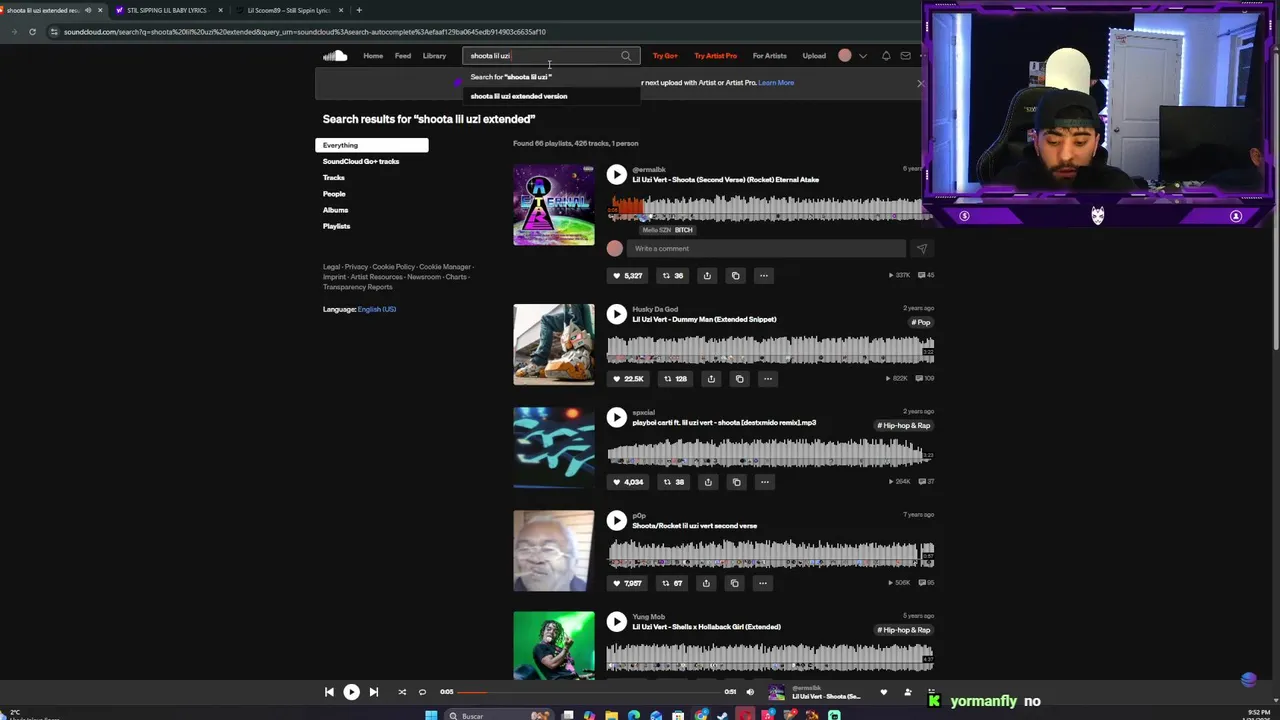Viewport: 1280px width, 720px height.
Task: Open Library in SoundCloud nav
Action: point(434,56)
